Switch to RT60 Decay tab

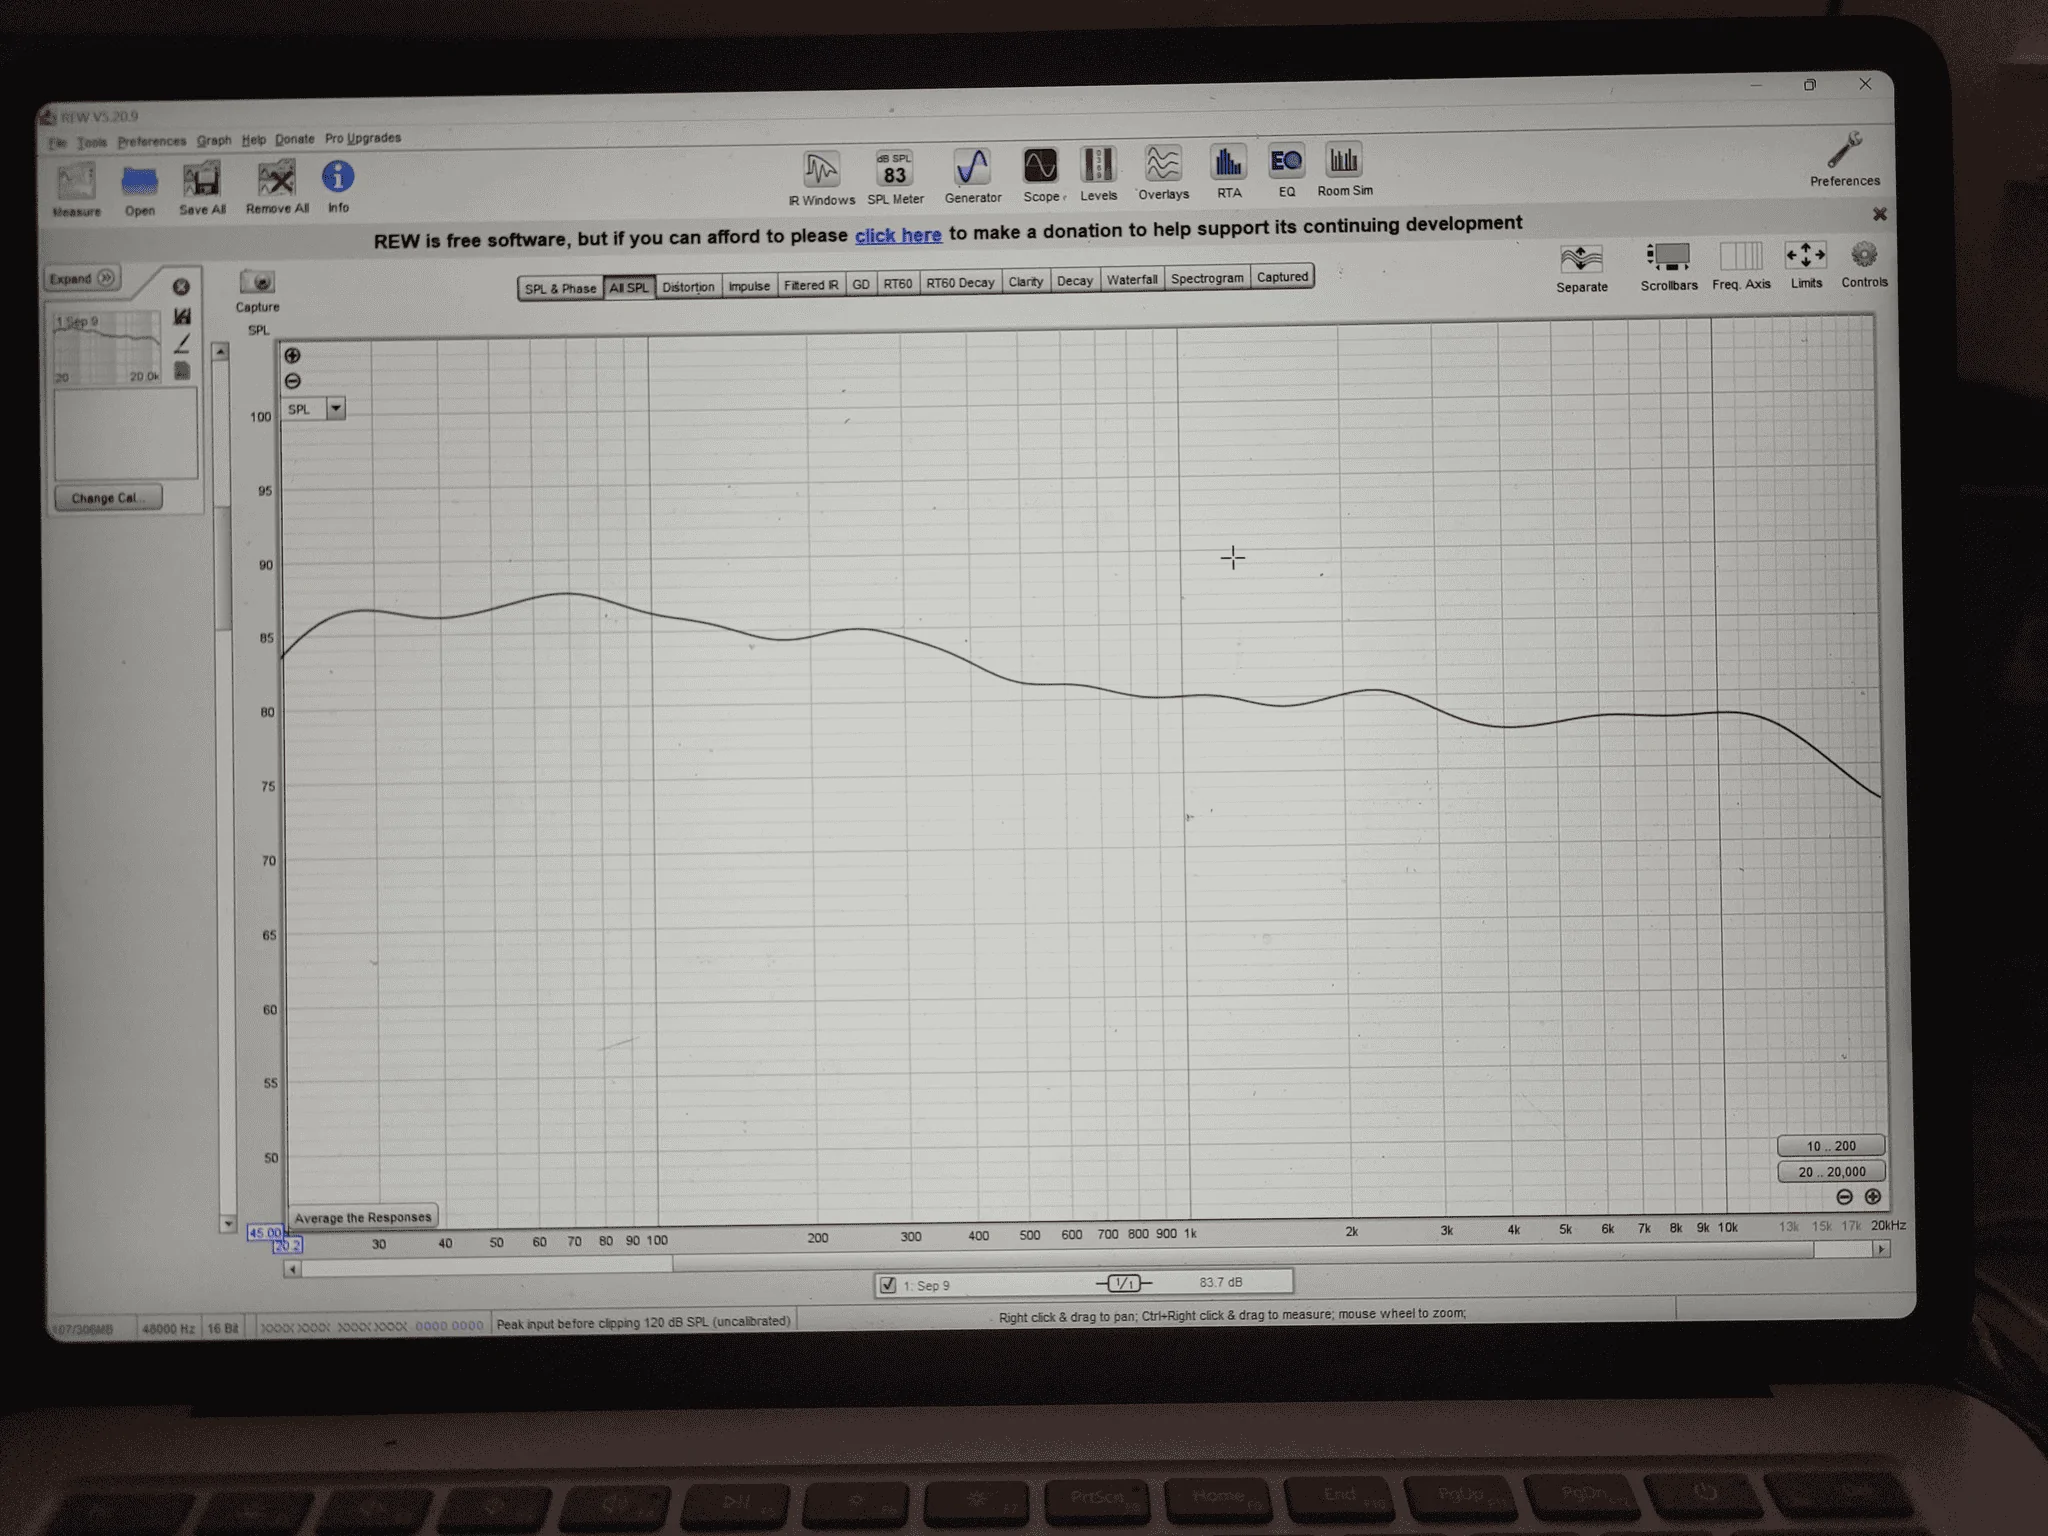[x=960, y=282]
